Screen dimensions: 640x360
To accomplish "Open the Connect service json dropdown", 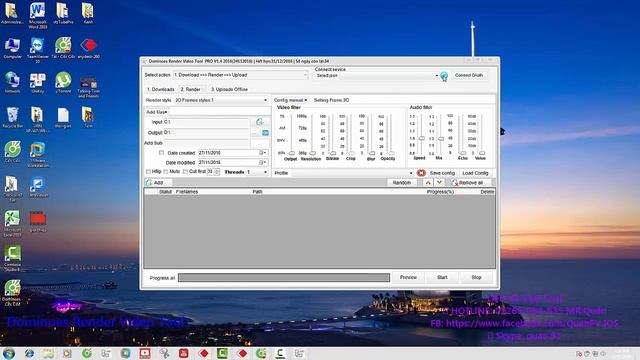I will (x=390, y=76).
